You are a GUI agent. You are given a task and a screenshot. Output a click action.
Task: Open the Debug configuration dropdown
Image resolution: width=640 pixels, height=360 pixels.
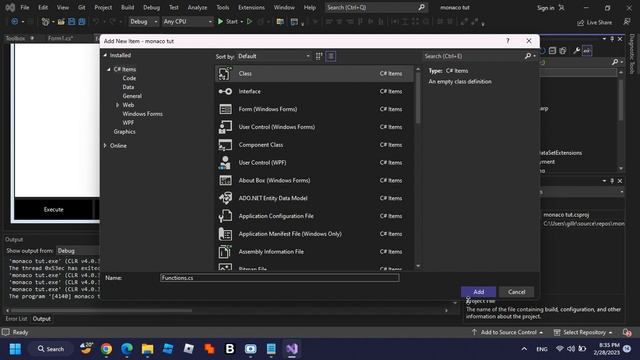coord(144,22)
